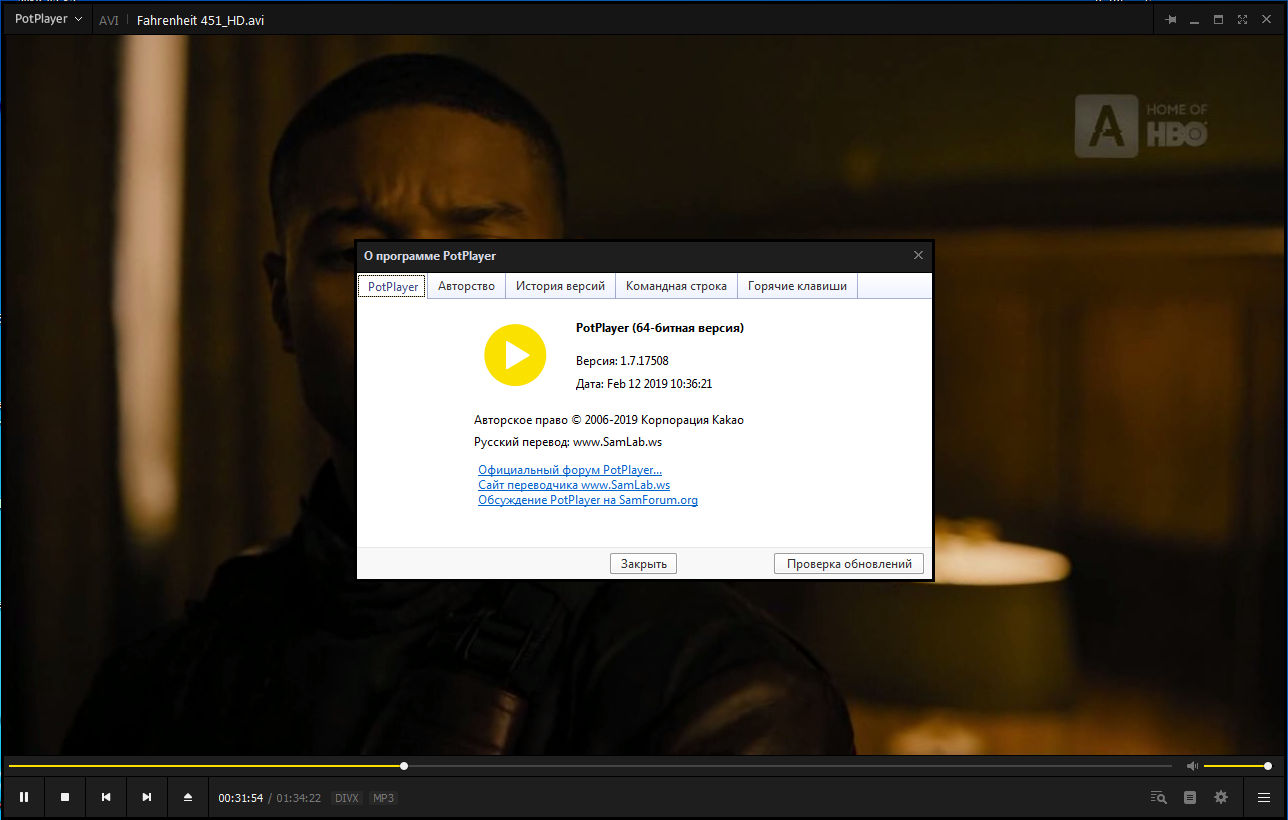The image size is (1288, 820).
Task: Stop the video playback
Action: [65, 797]
